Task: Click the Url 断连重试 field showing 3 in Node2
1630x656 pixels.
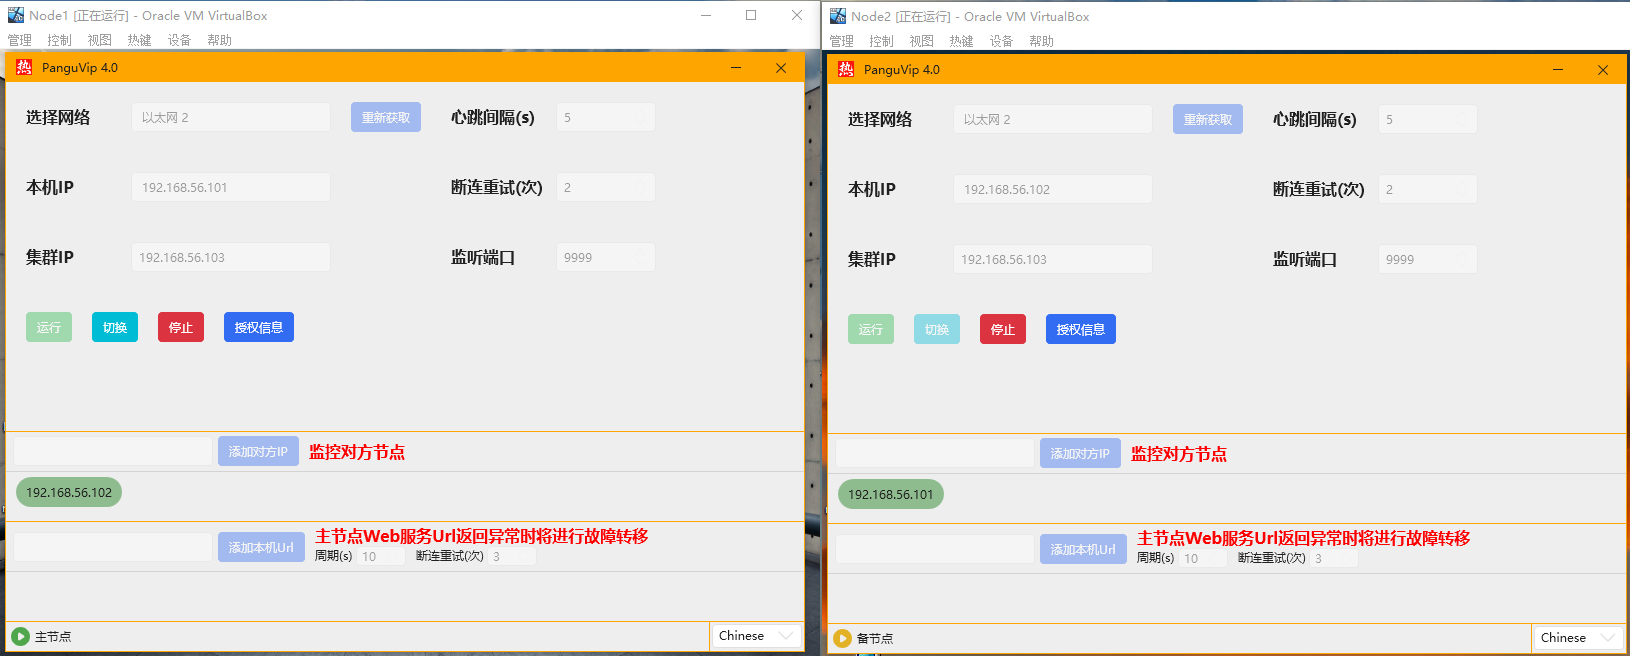Action: click(x=1334, y=558)
